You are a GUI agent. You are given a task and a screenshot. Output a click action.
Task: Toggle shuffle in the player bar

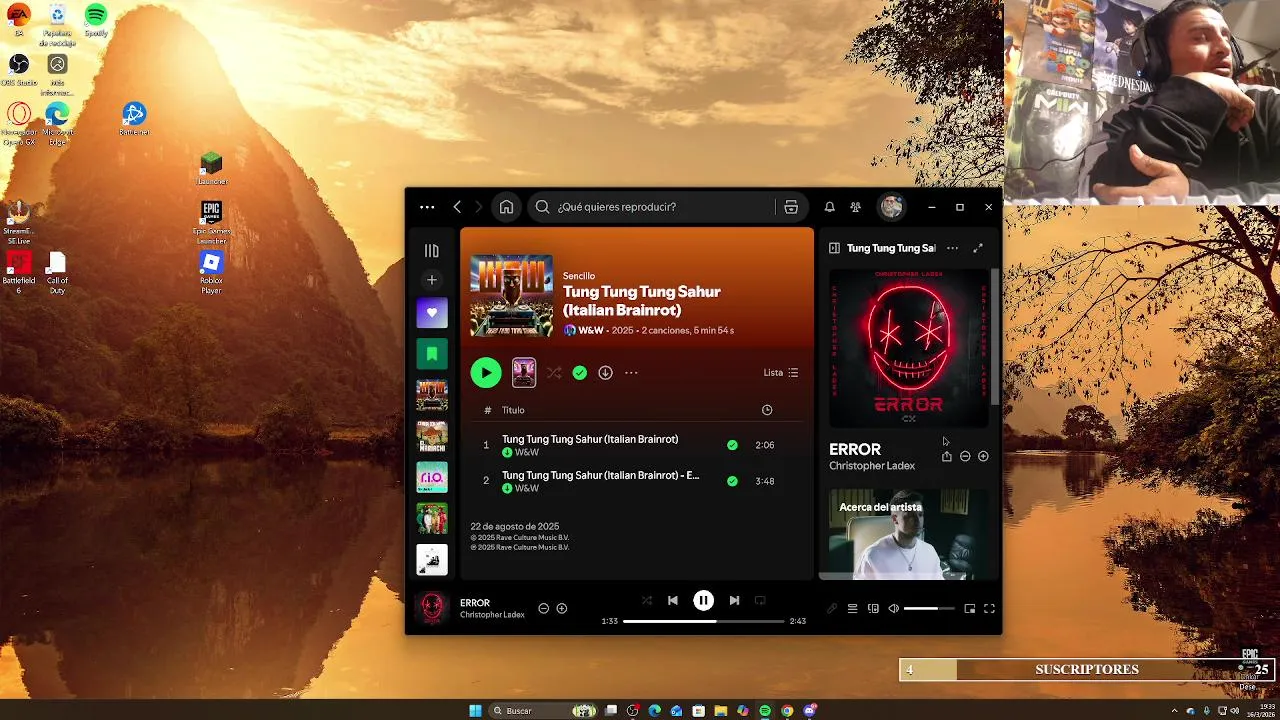pos(646,600)
